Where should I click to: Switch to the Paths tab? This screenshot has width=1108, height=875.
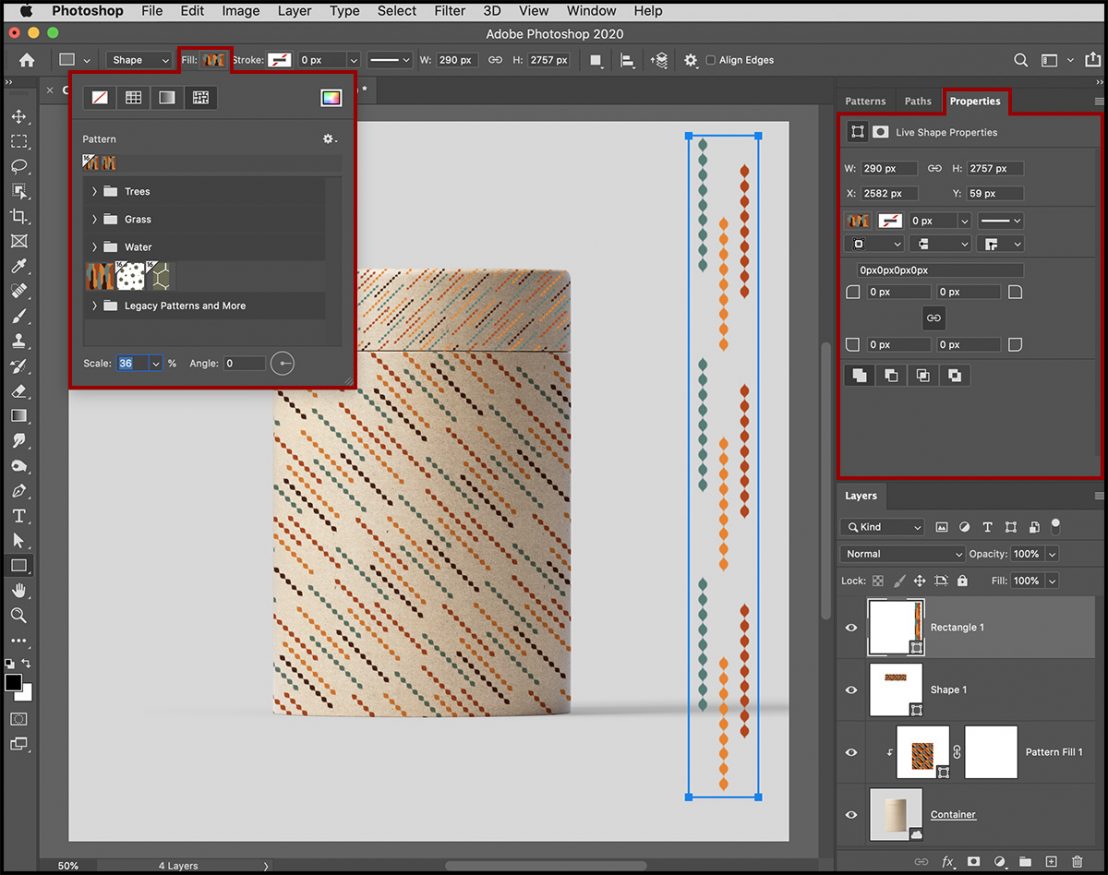(x=918, y=101)
